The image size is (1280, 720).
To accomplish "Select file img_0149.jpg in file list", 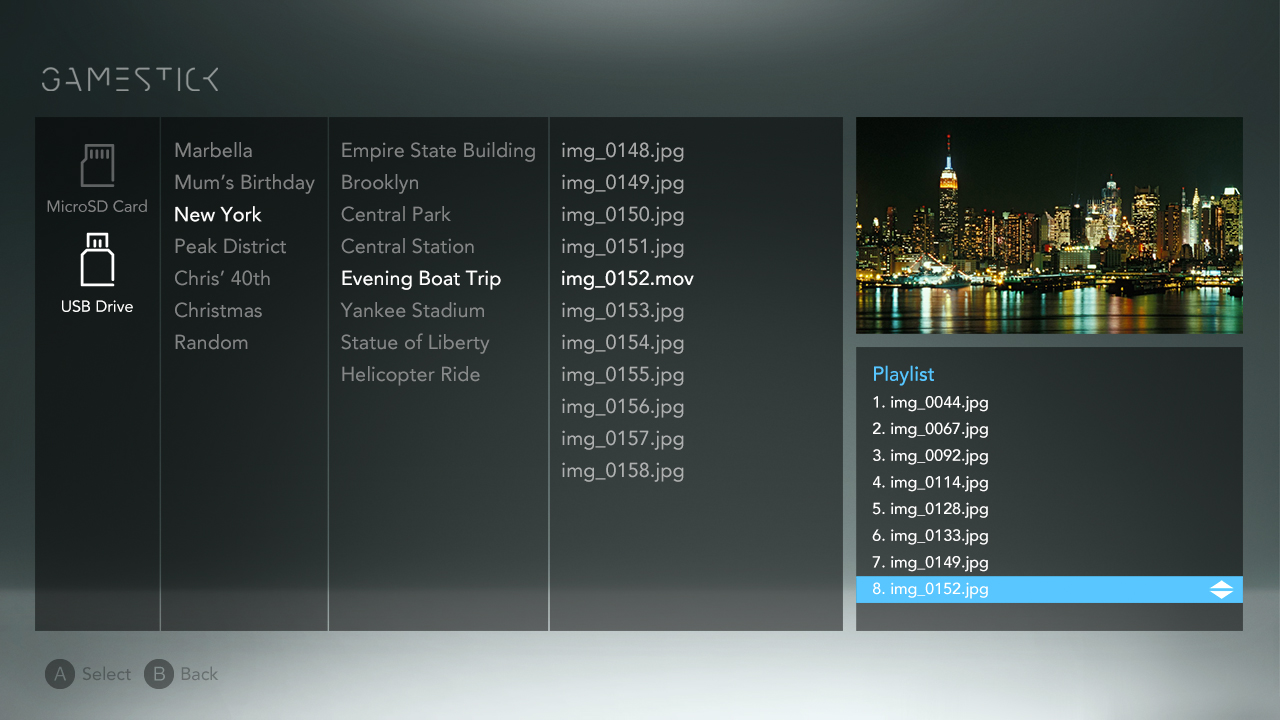I will click(622, 183).
